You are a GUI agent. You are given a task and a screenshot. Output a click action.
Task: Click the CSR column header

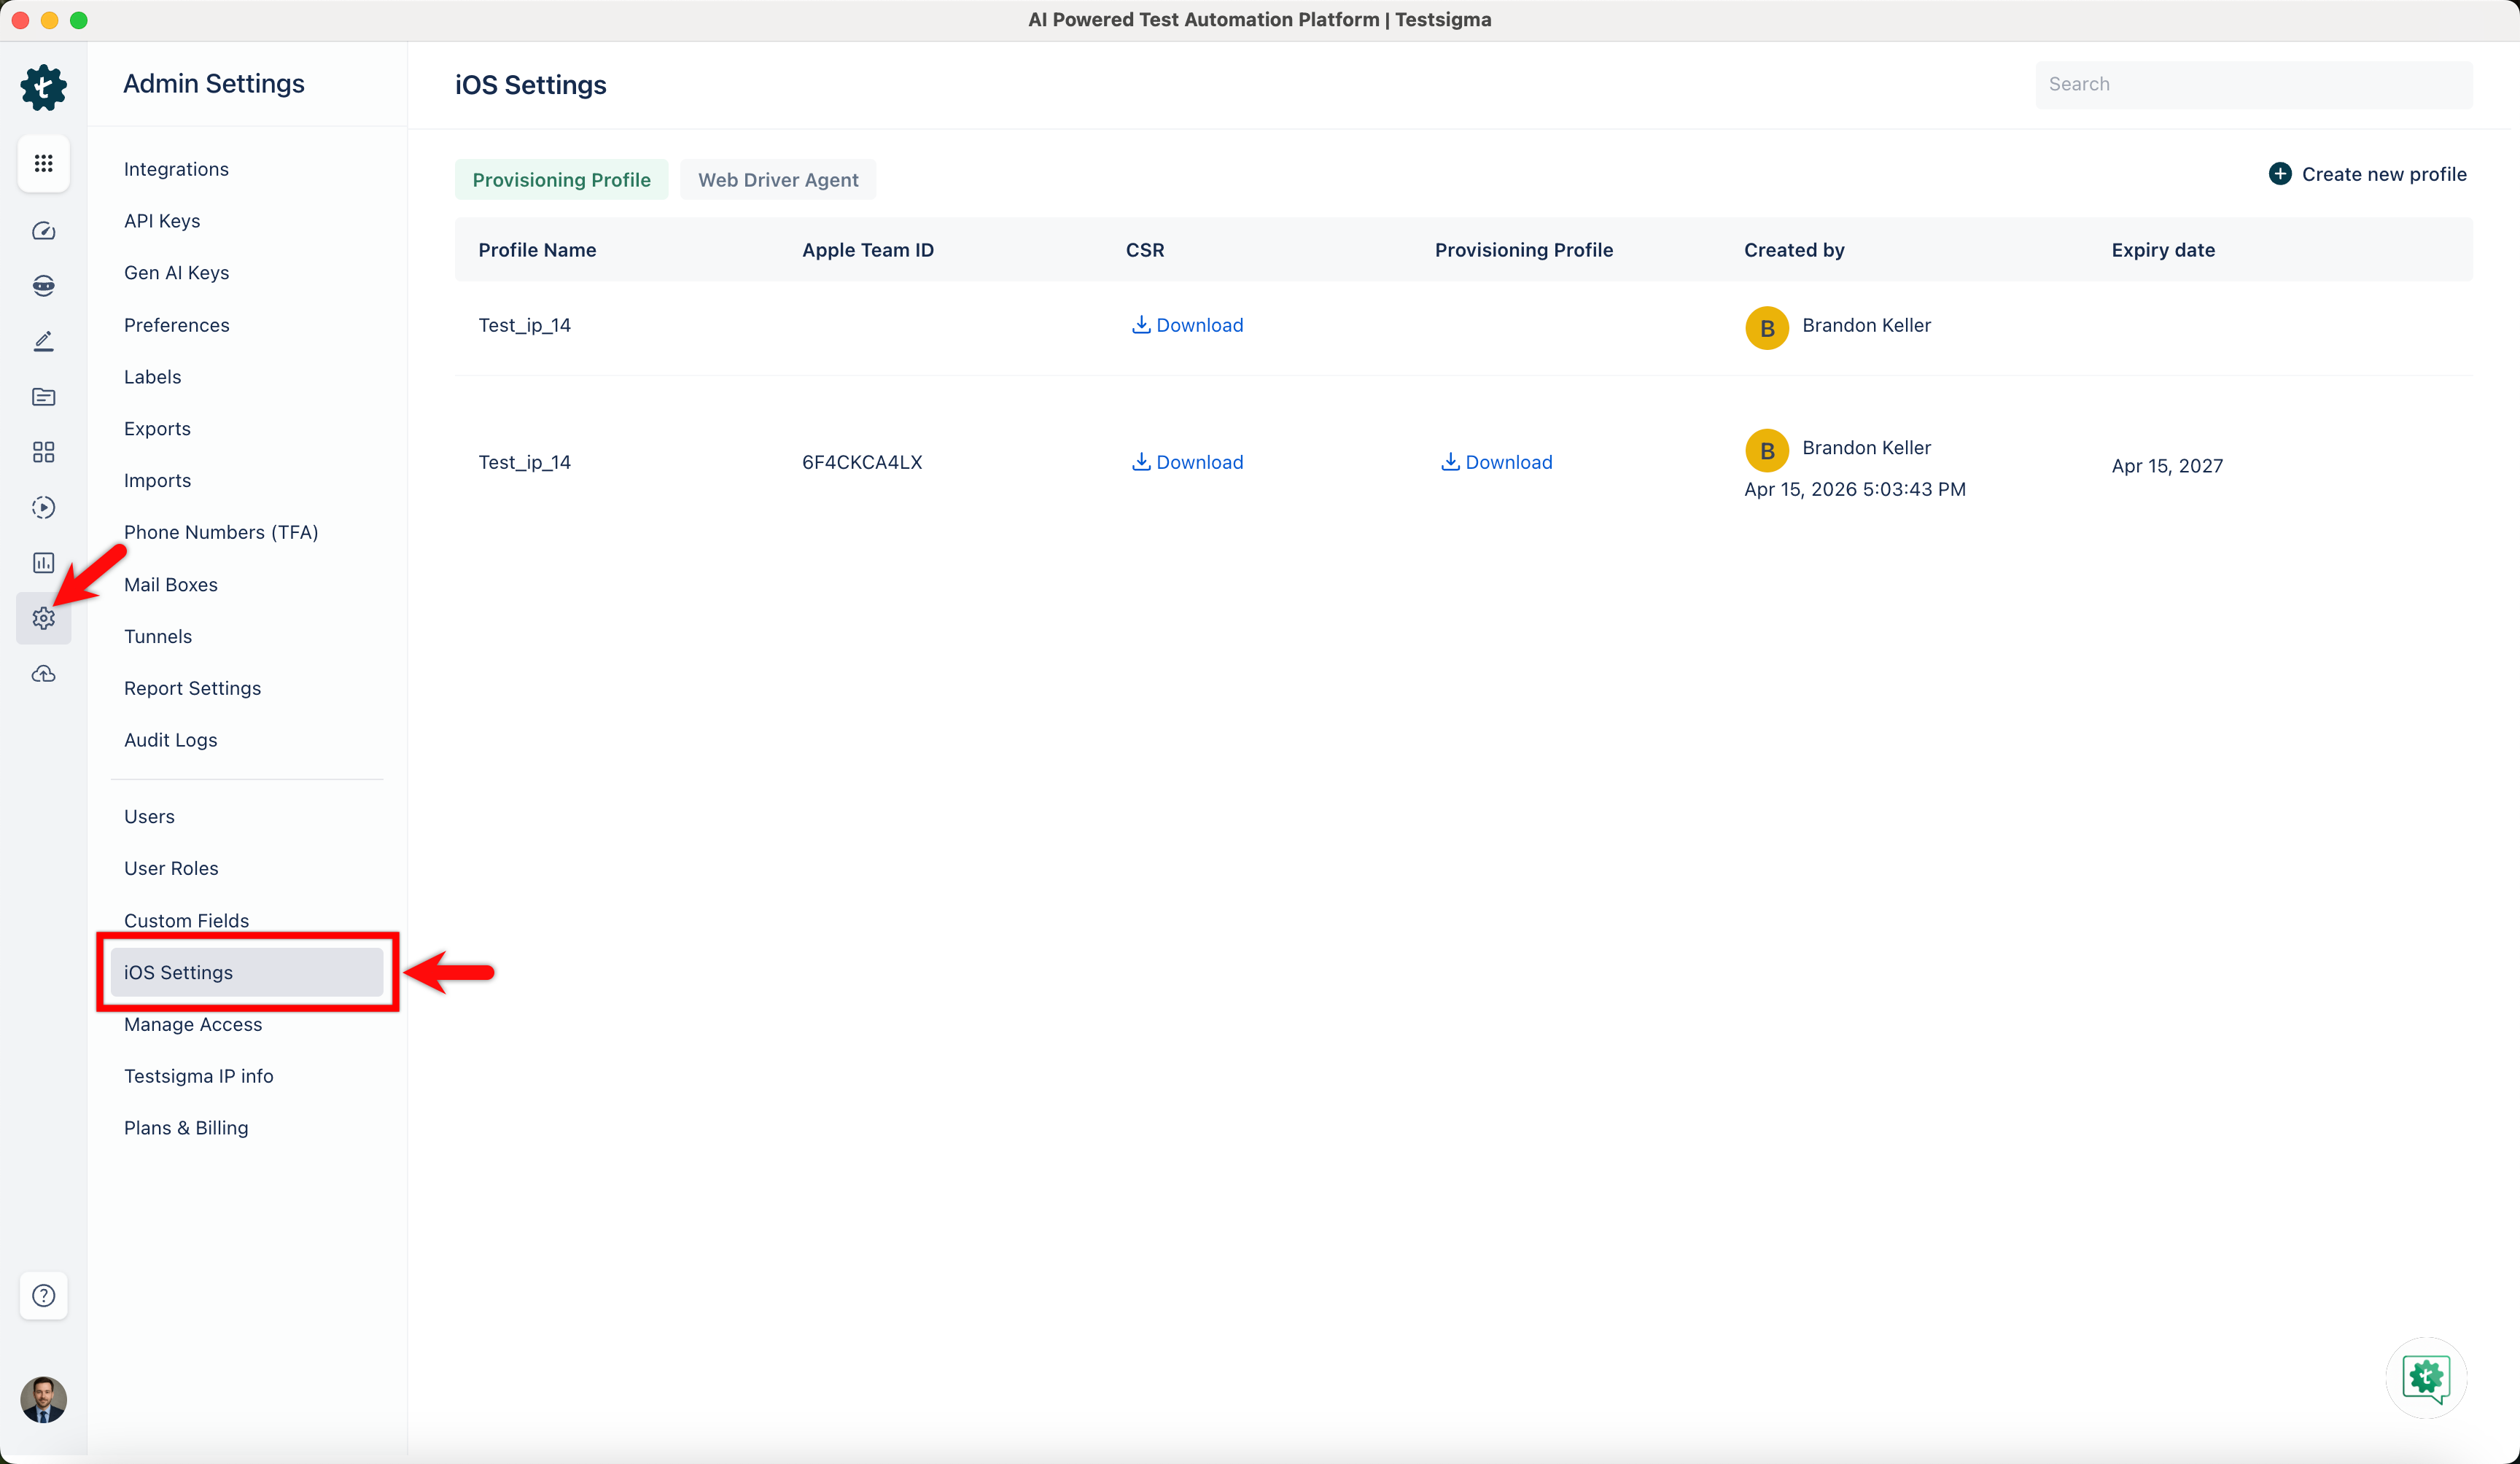pyautogui.click(x=1145, y=250)
